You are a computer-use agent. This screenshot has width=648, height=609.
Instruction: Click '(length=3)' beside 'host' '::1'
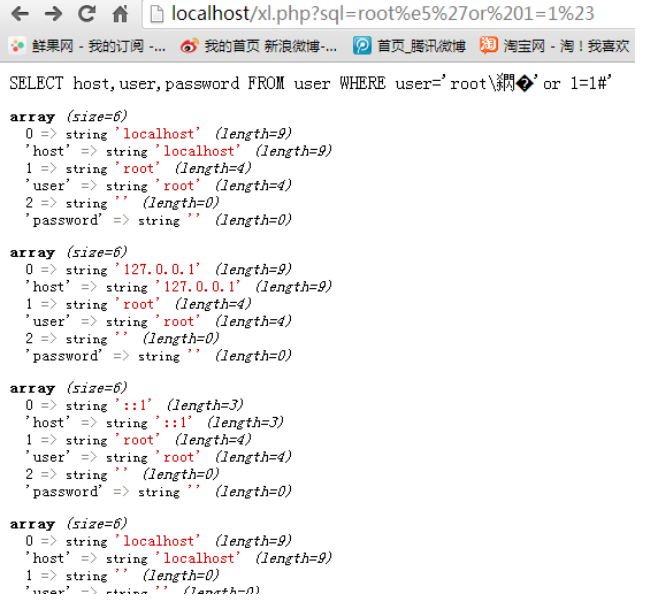(245, 422)
